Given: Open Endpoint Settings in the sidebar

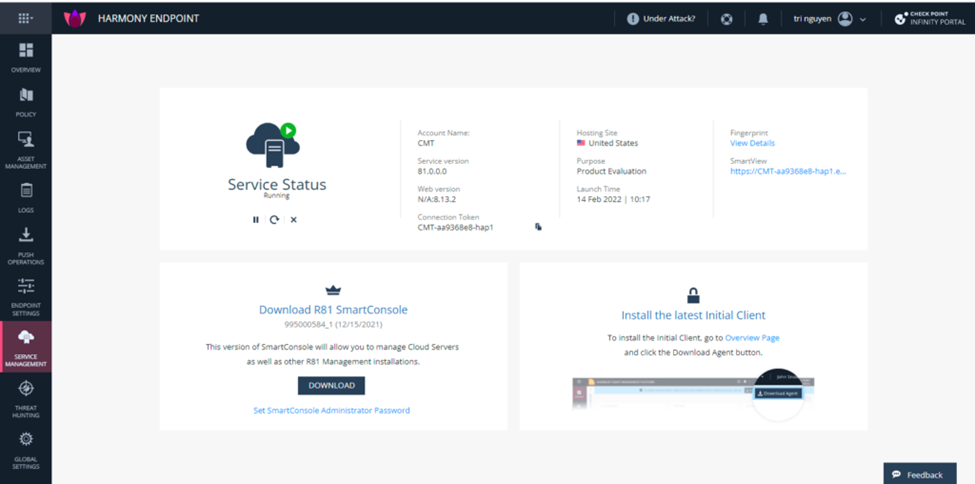Looking at the screenshot, I should [x=25, y=297].
